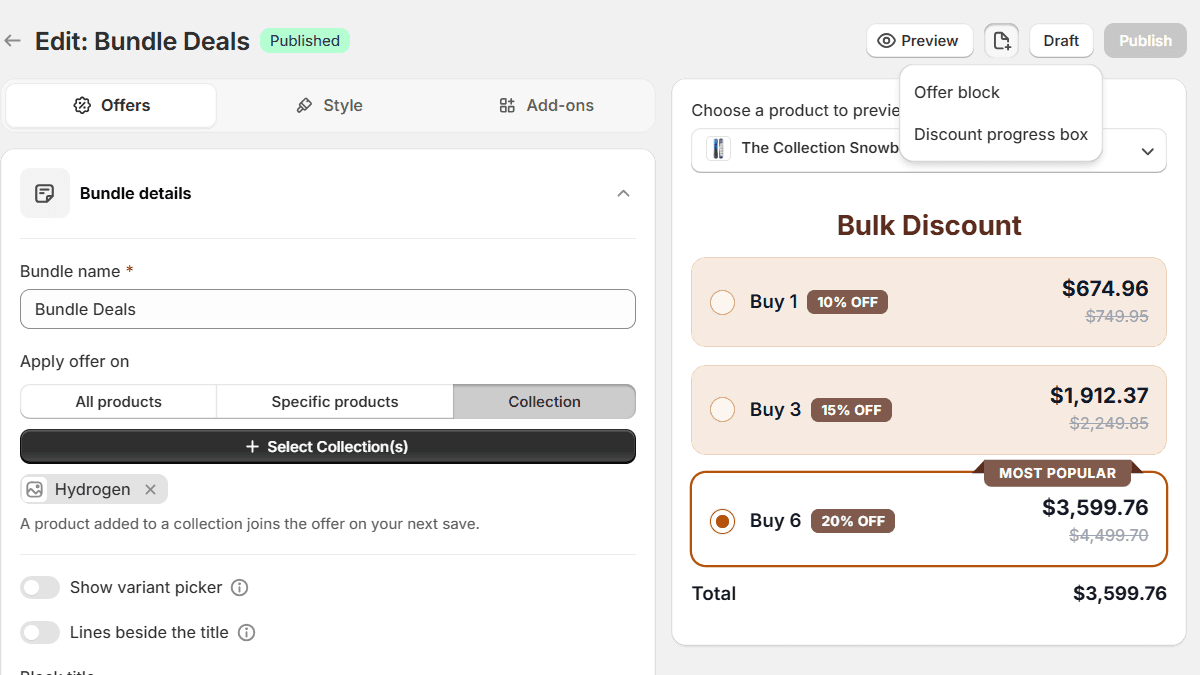Screen dimensions: 1200x675
Task: Select Specific products option
Action: tap(335, 402)
